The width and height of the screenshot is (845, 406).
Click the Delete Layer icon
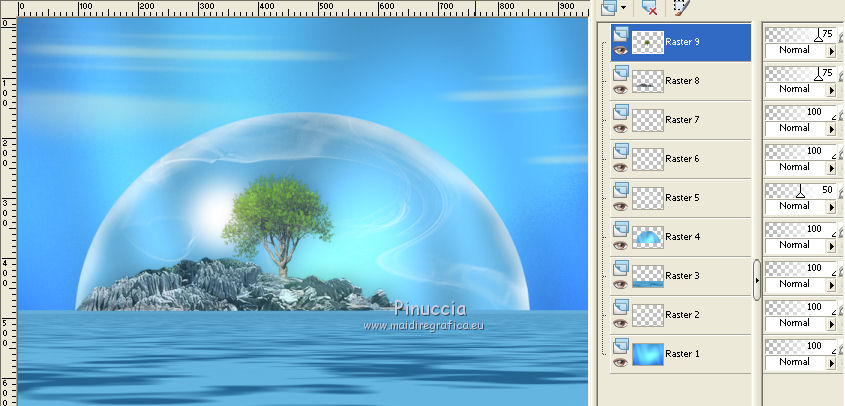click(x=649, y=7)
